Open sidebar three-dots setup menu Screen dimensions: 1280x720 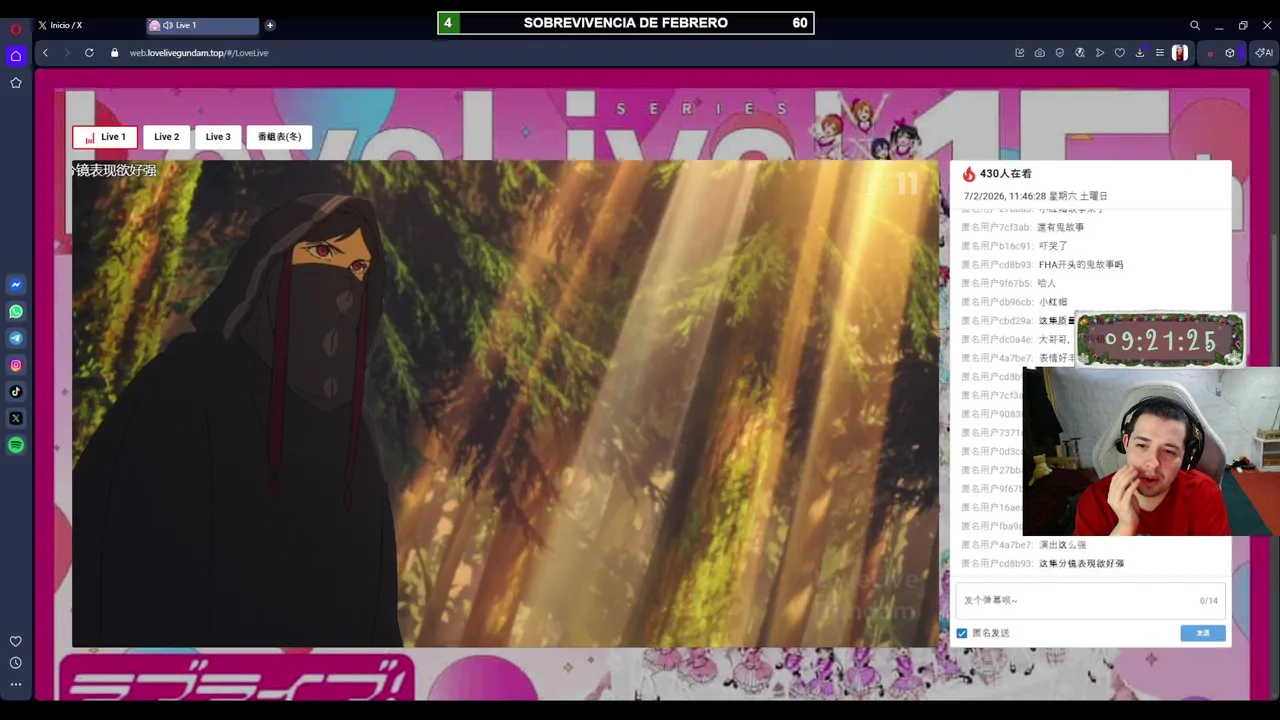tap(16, 685)
